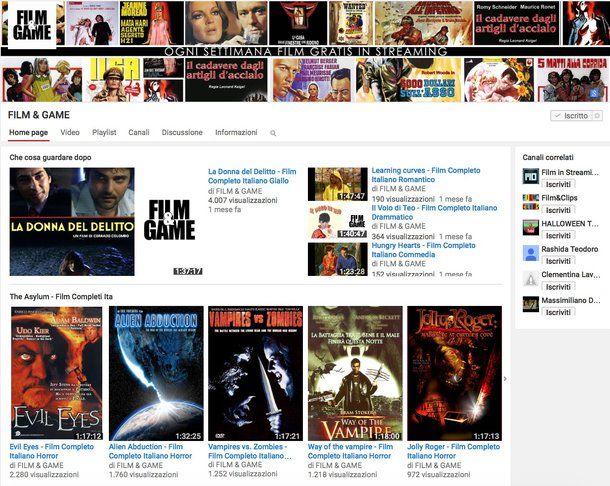Click Rashida Teodoro channel name
The height and width of the screenshot is (486, 610).
click(570, 249)
